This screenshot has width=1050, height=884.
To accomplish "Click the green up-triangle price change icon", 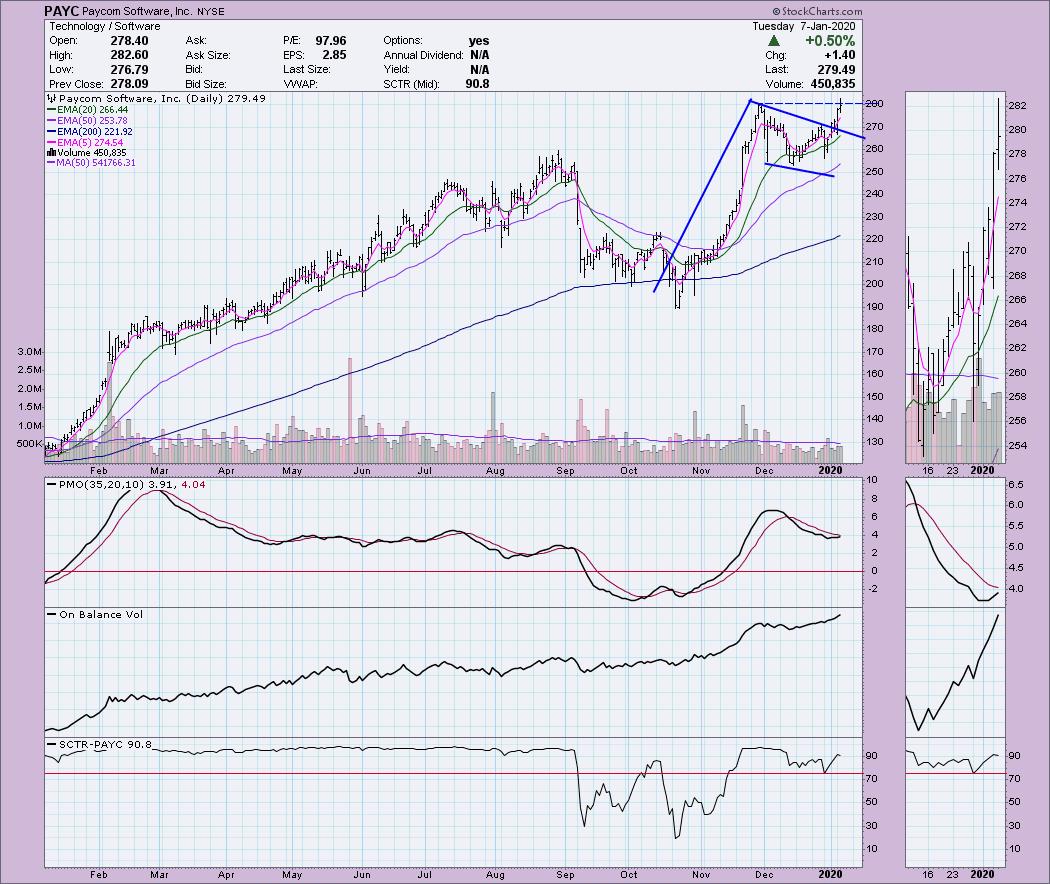I will (774, 41).
